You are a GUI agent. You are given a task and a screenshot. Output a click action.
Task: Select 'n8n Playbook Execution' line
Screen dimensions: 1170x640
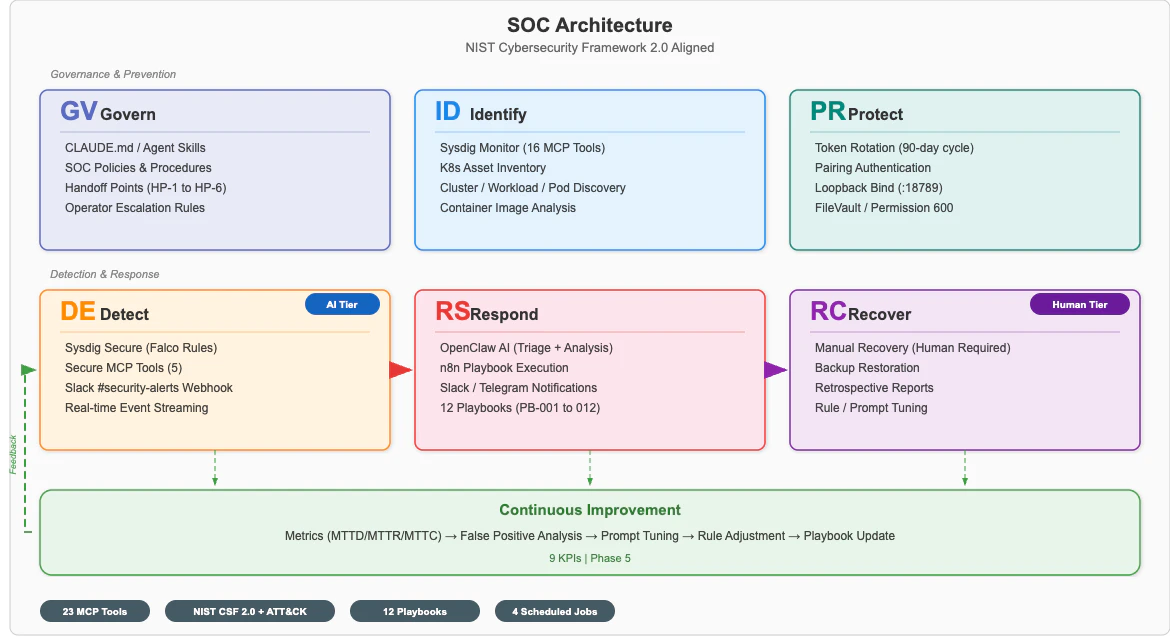[504, 368]
